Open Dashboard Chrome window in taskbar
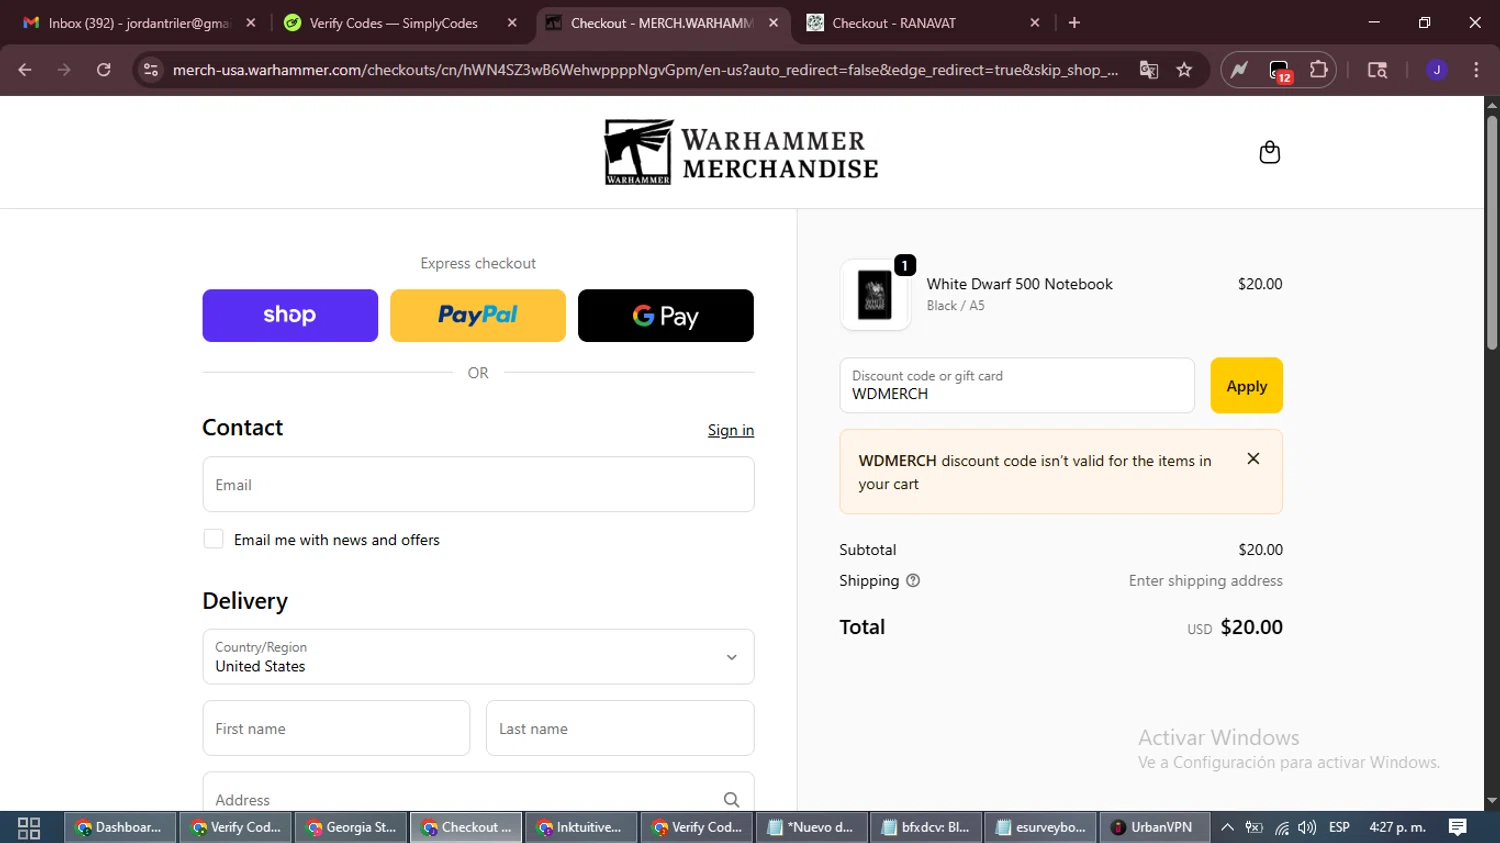This screenshot has height=843, width=1500. 120,828
